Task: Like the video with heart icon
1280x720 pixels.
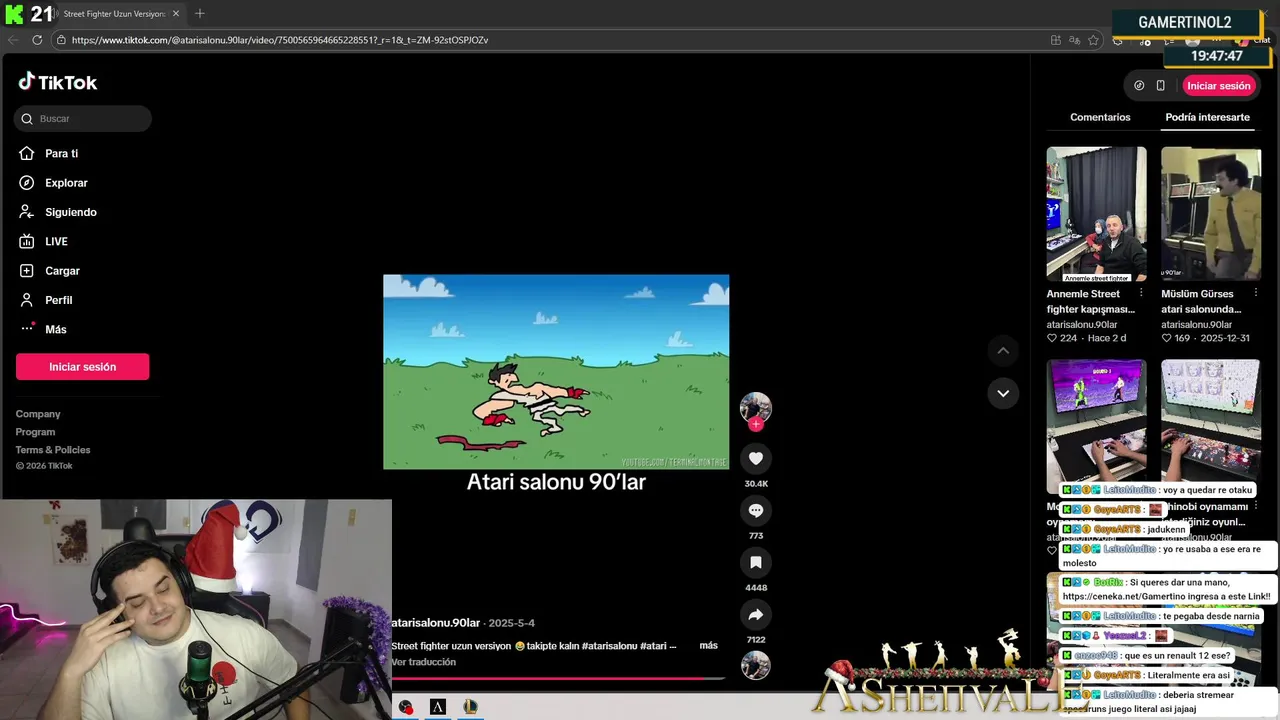Action: tap(756, 458)
